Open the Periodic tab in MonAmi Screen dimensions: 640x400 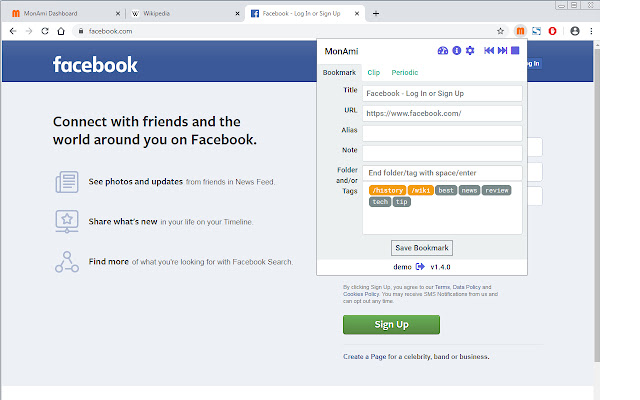point(404,72)
